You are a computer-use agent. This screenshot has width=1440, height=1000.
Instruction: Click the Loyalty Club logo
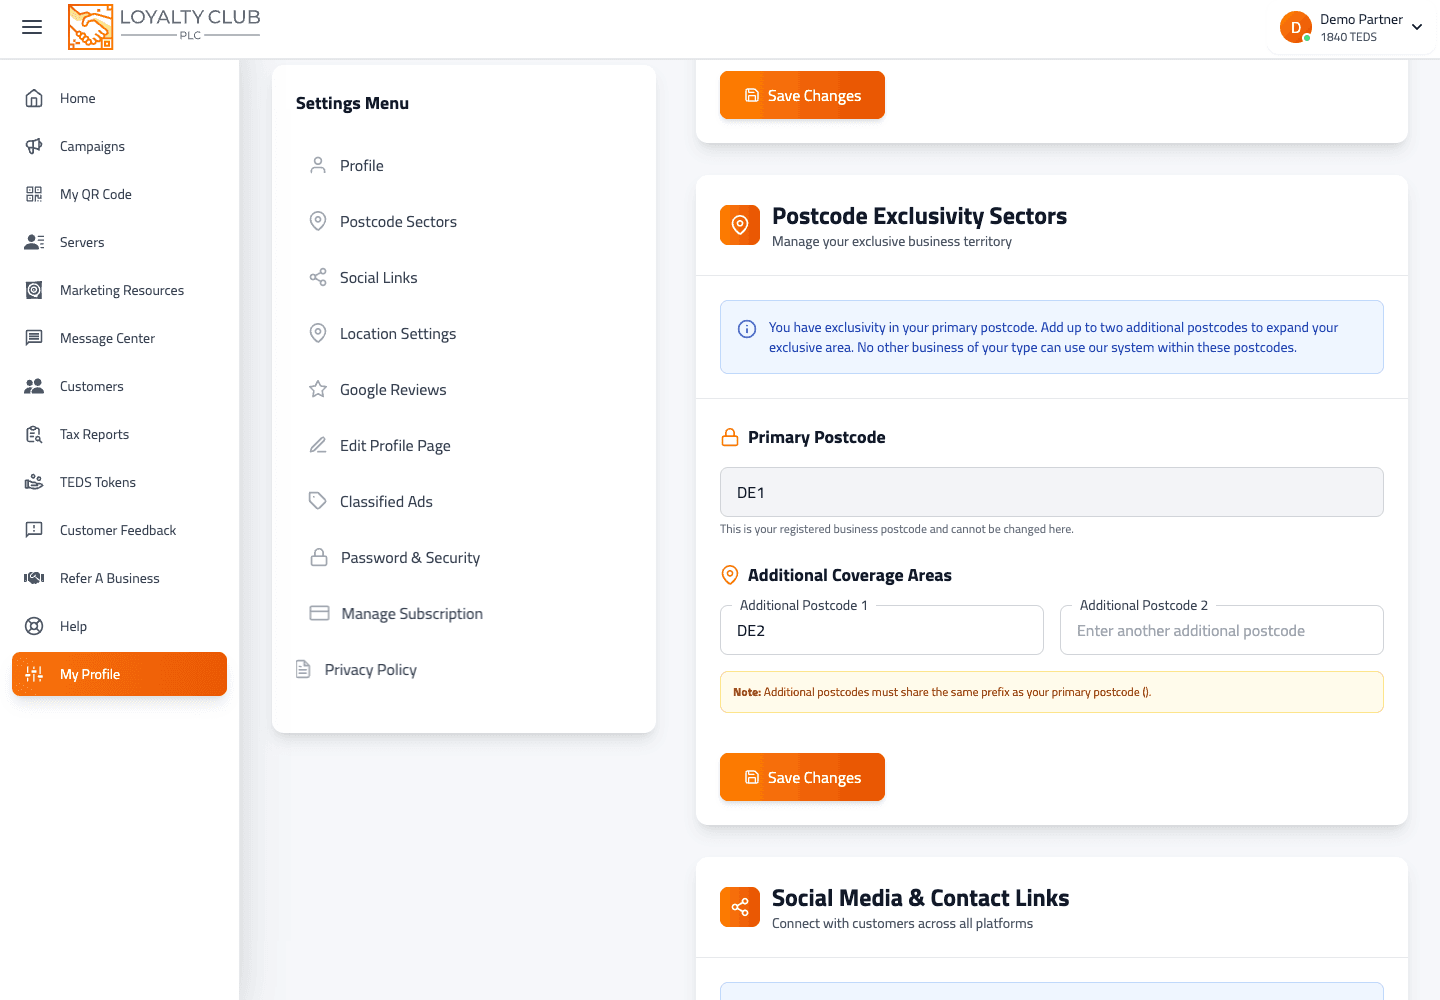pos(164,27)
